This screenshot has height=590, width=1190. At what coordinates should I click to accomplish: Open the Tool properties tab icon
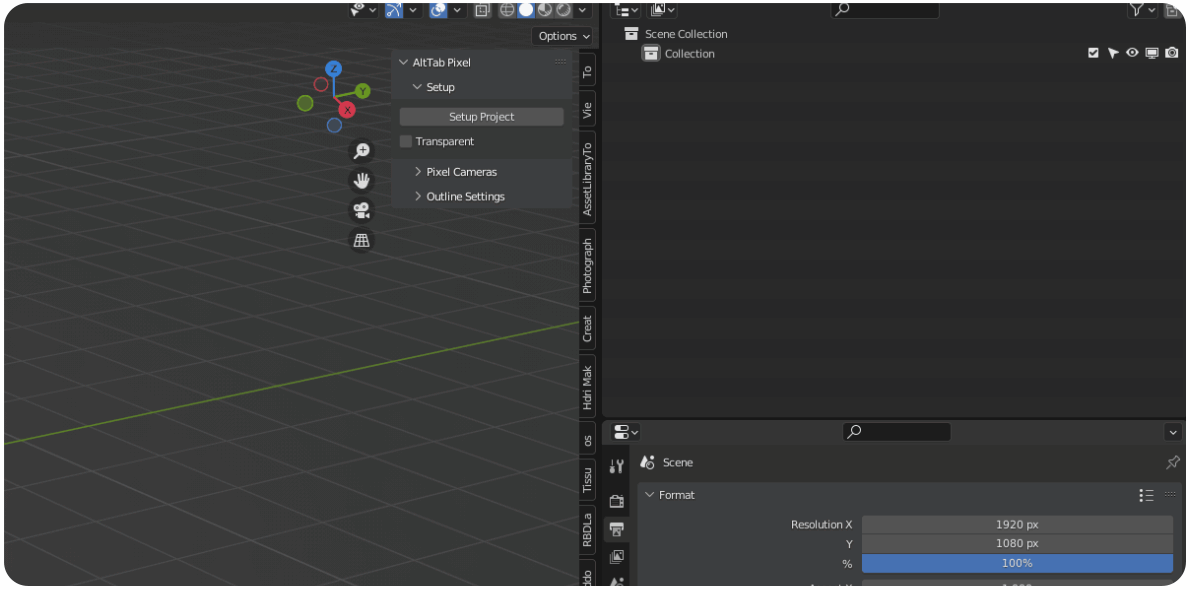[x=616, y=467]
